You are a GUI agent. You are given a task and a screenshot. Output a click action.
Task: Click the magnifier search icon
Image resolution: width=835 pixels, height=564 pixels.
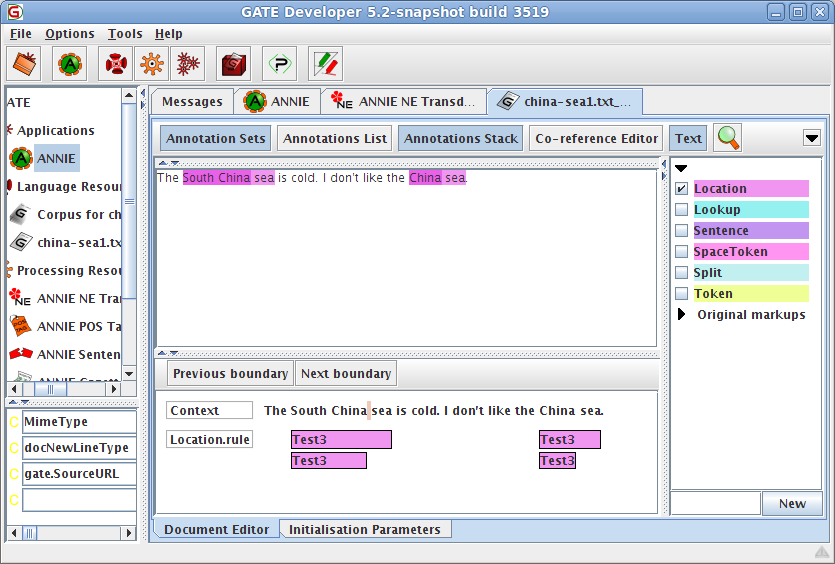[727, 138]
